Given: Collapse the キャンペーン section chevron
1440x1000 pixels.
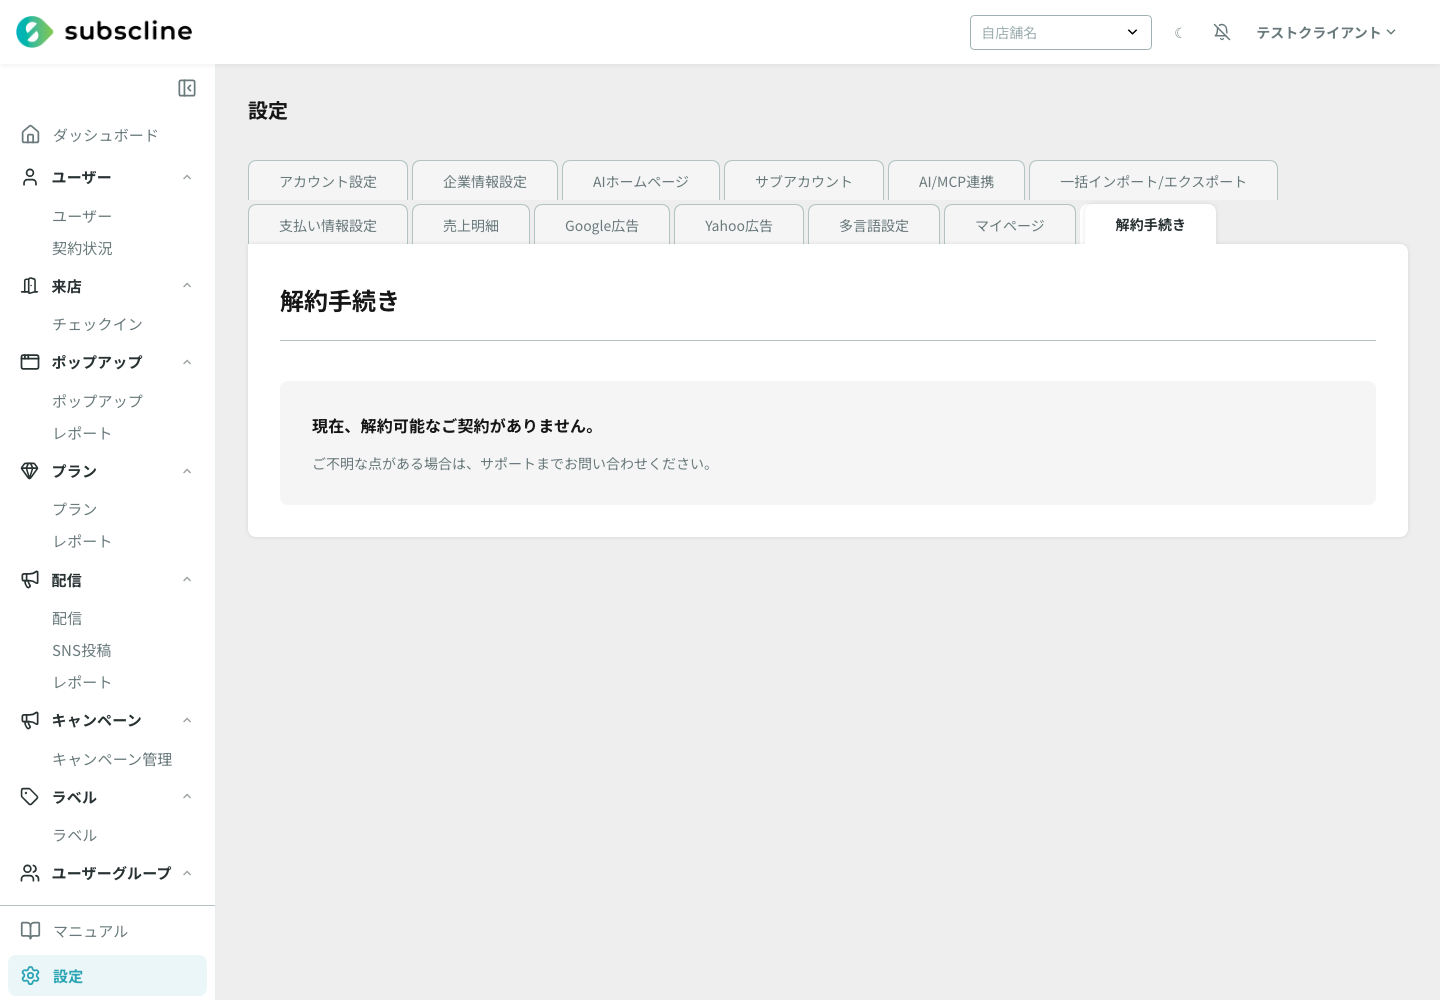Looking at the screenshot, I should (187, 720).
